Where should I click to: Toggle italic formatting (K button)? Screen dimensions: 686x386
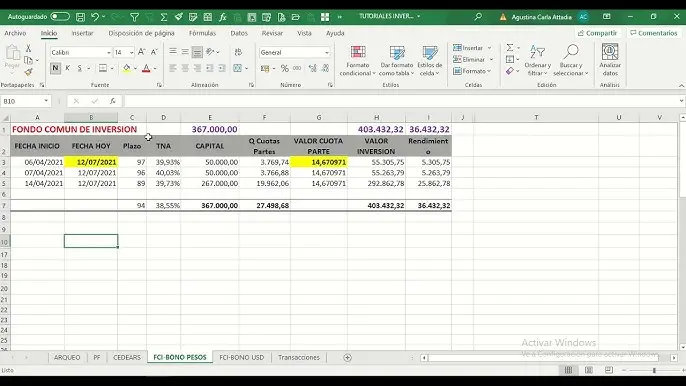click(x=67, y=68)
